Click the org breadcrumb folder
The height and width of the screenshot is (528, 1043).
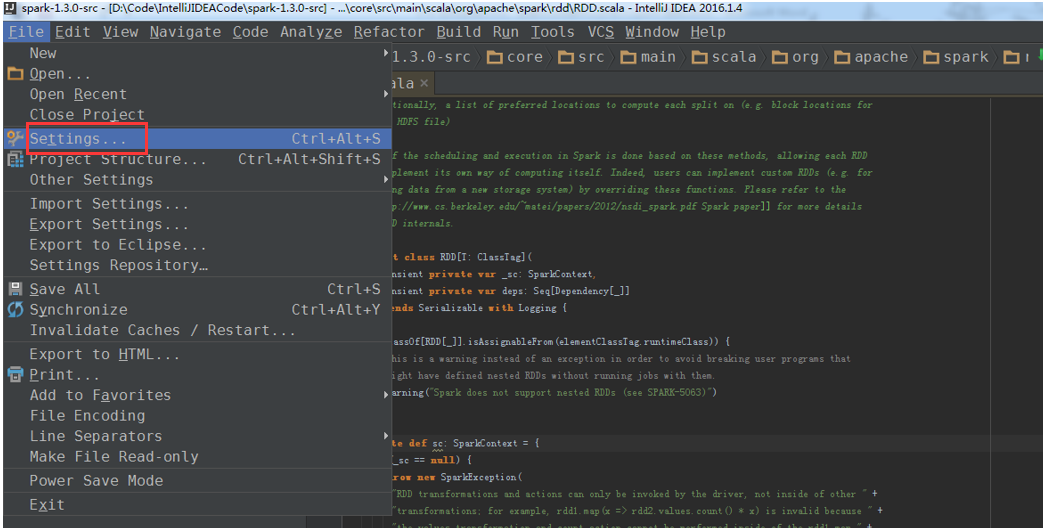(x=796, y=57)
